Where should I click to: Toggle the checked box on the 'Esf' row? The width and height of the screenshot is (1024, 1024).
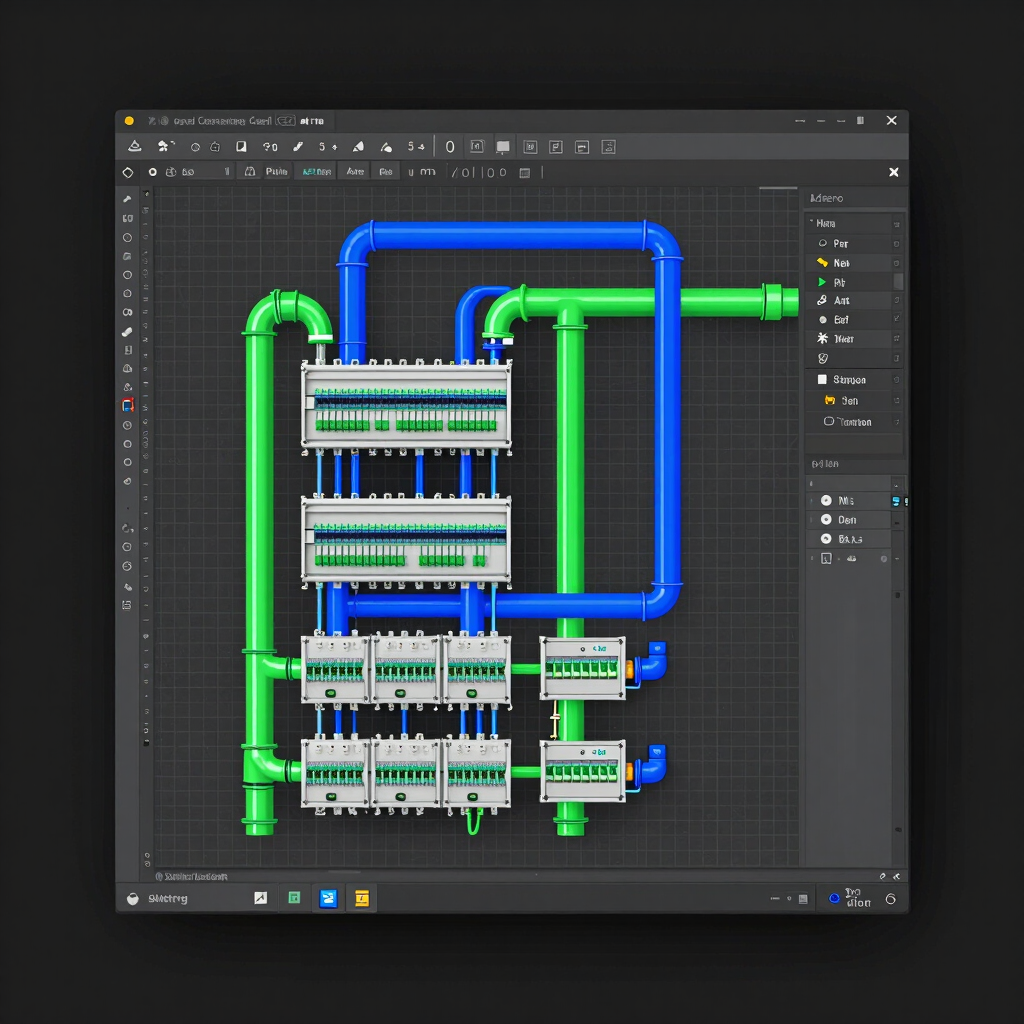tap(896, 319)
